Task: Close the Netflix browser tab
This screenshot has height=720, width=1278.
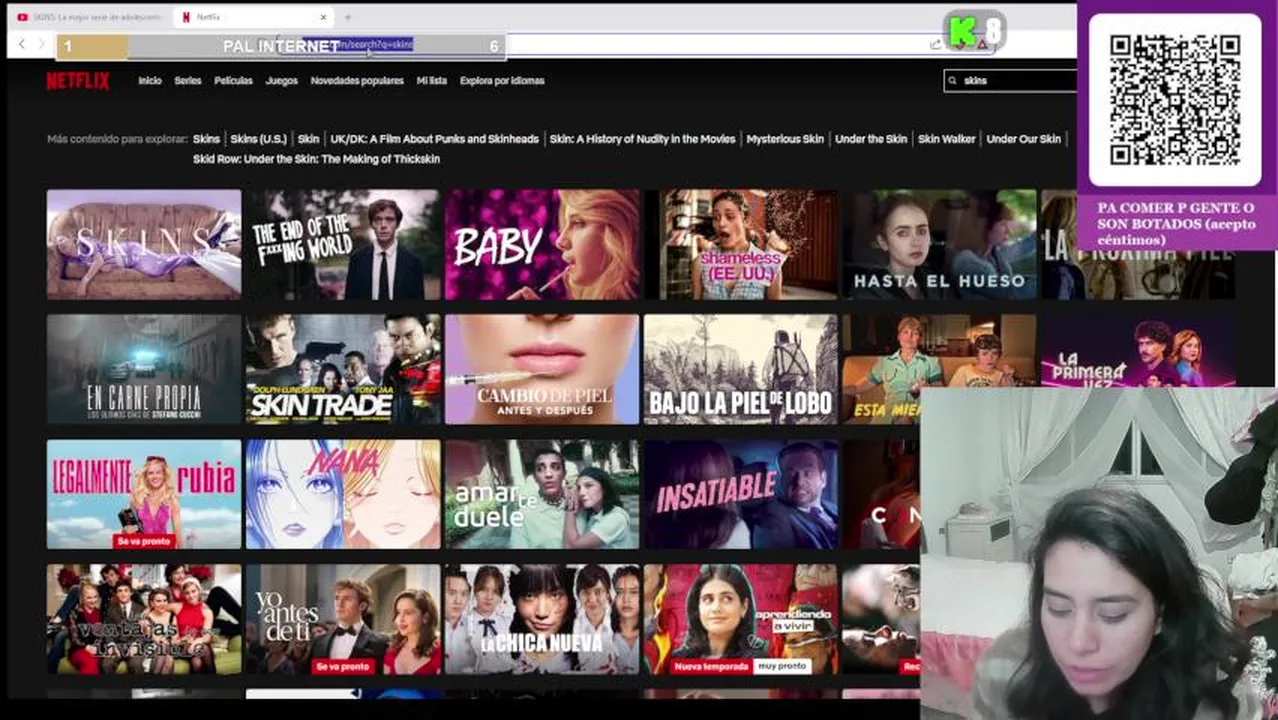Action: 323,17
